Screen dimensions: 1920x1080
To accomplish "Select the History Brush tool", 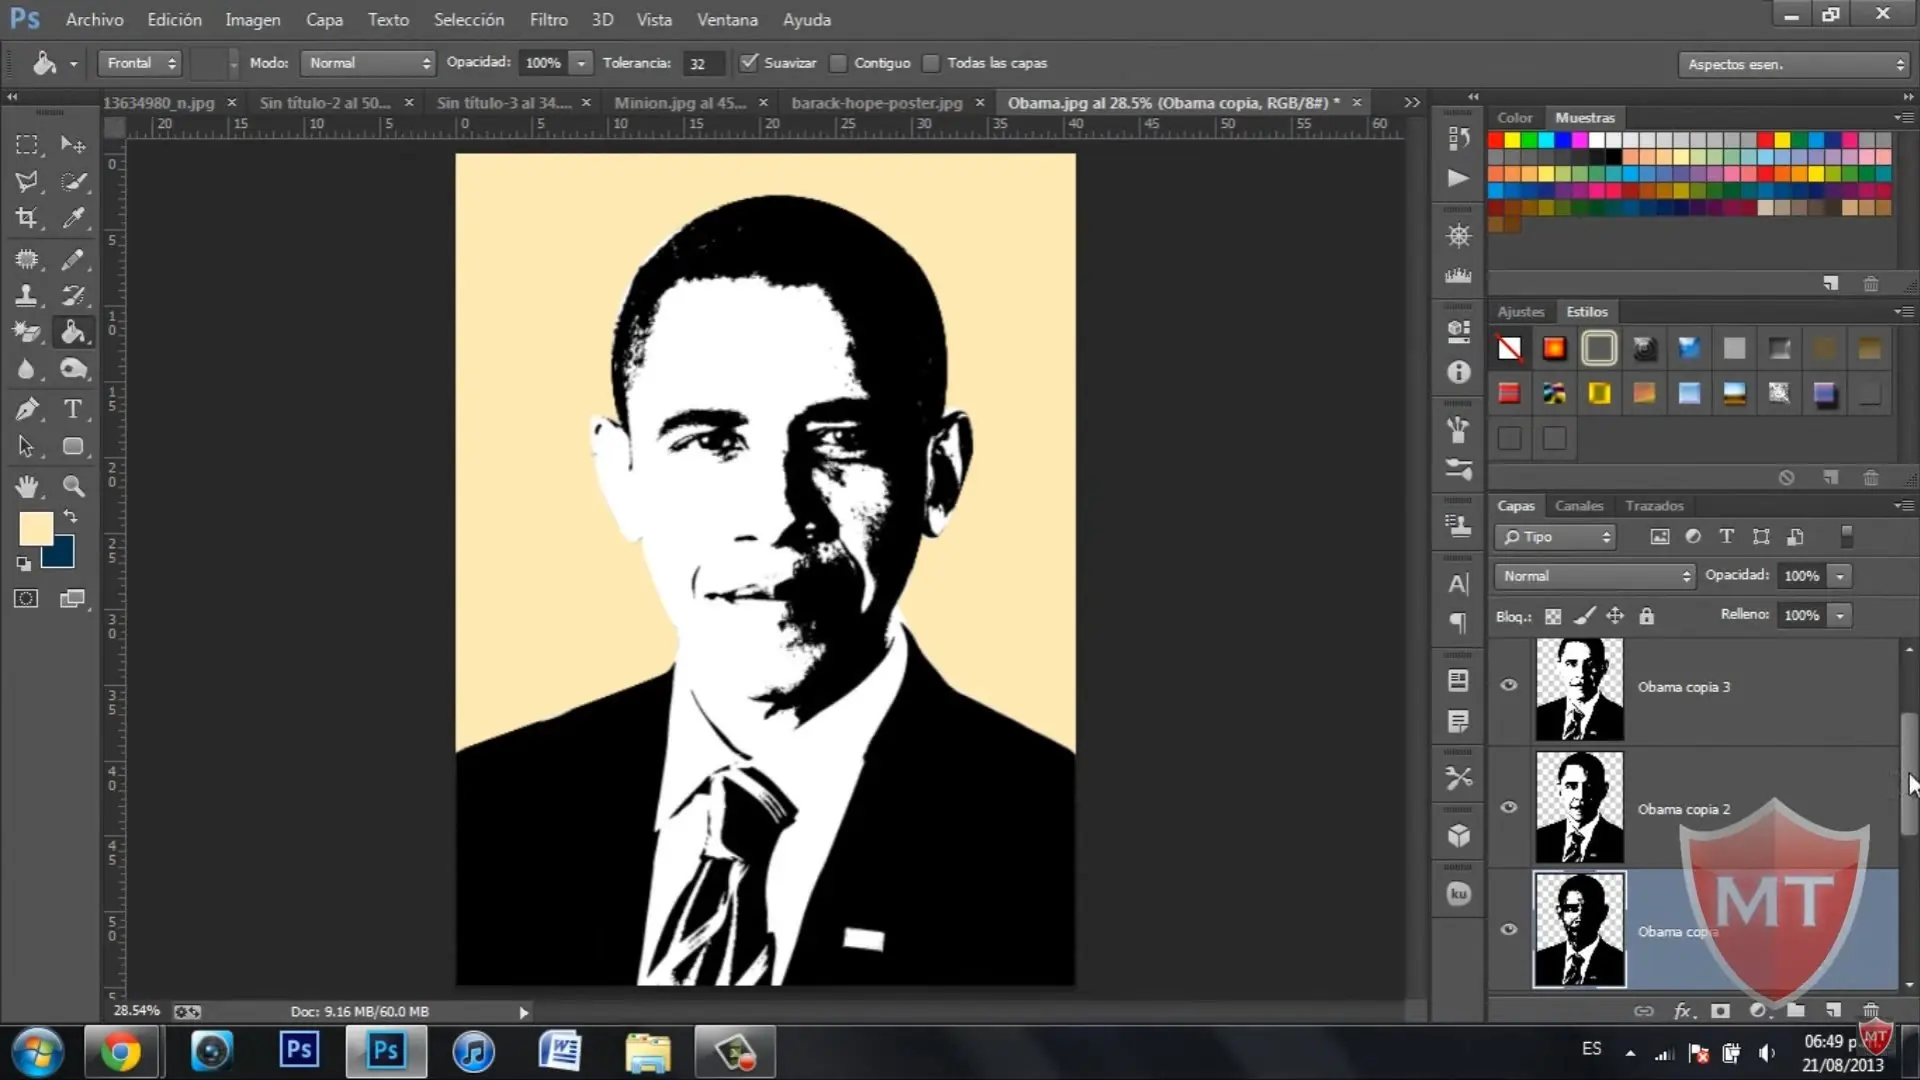I will click(x=73, y=296).
